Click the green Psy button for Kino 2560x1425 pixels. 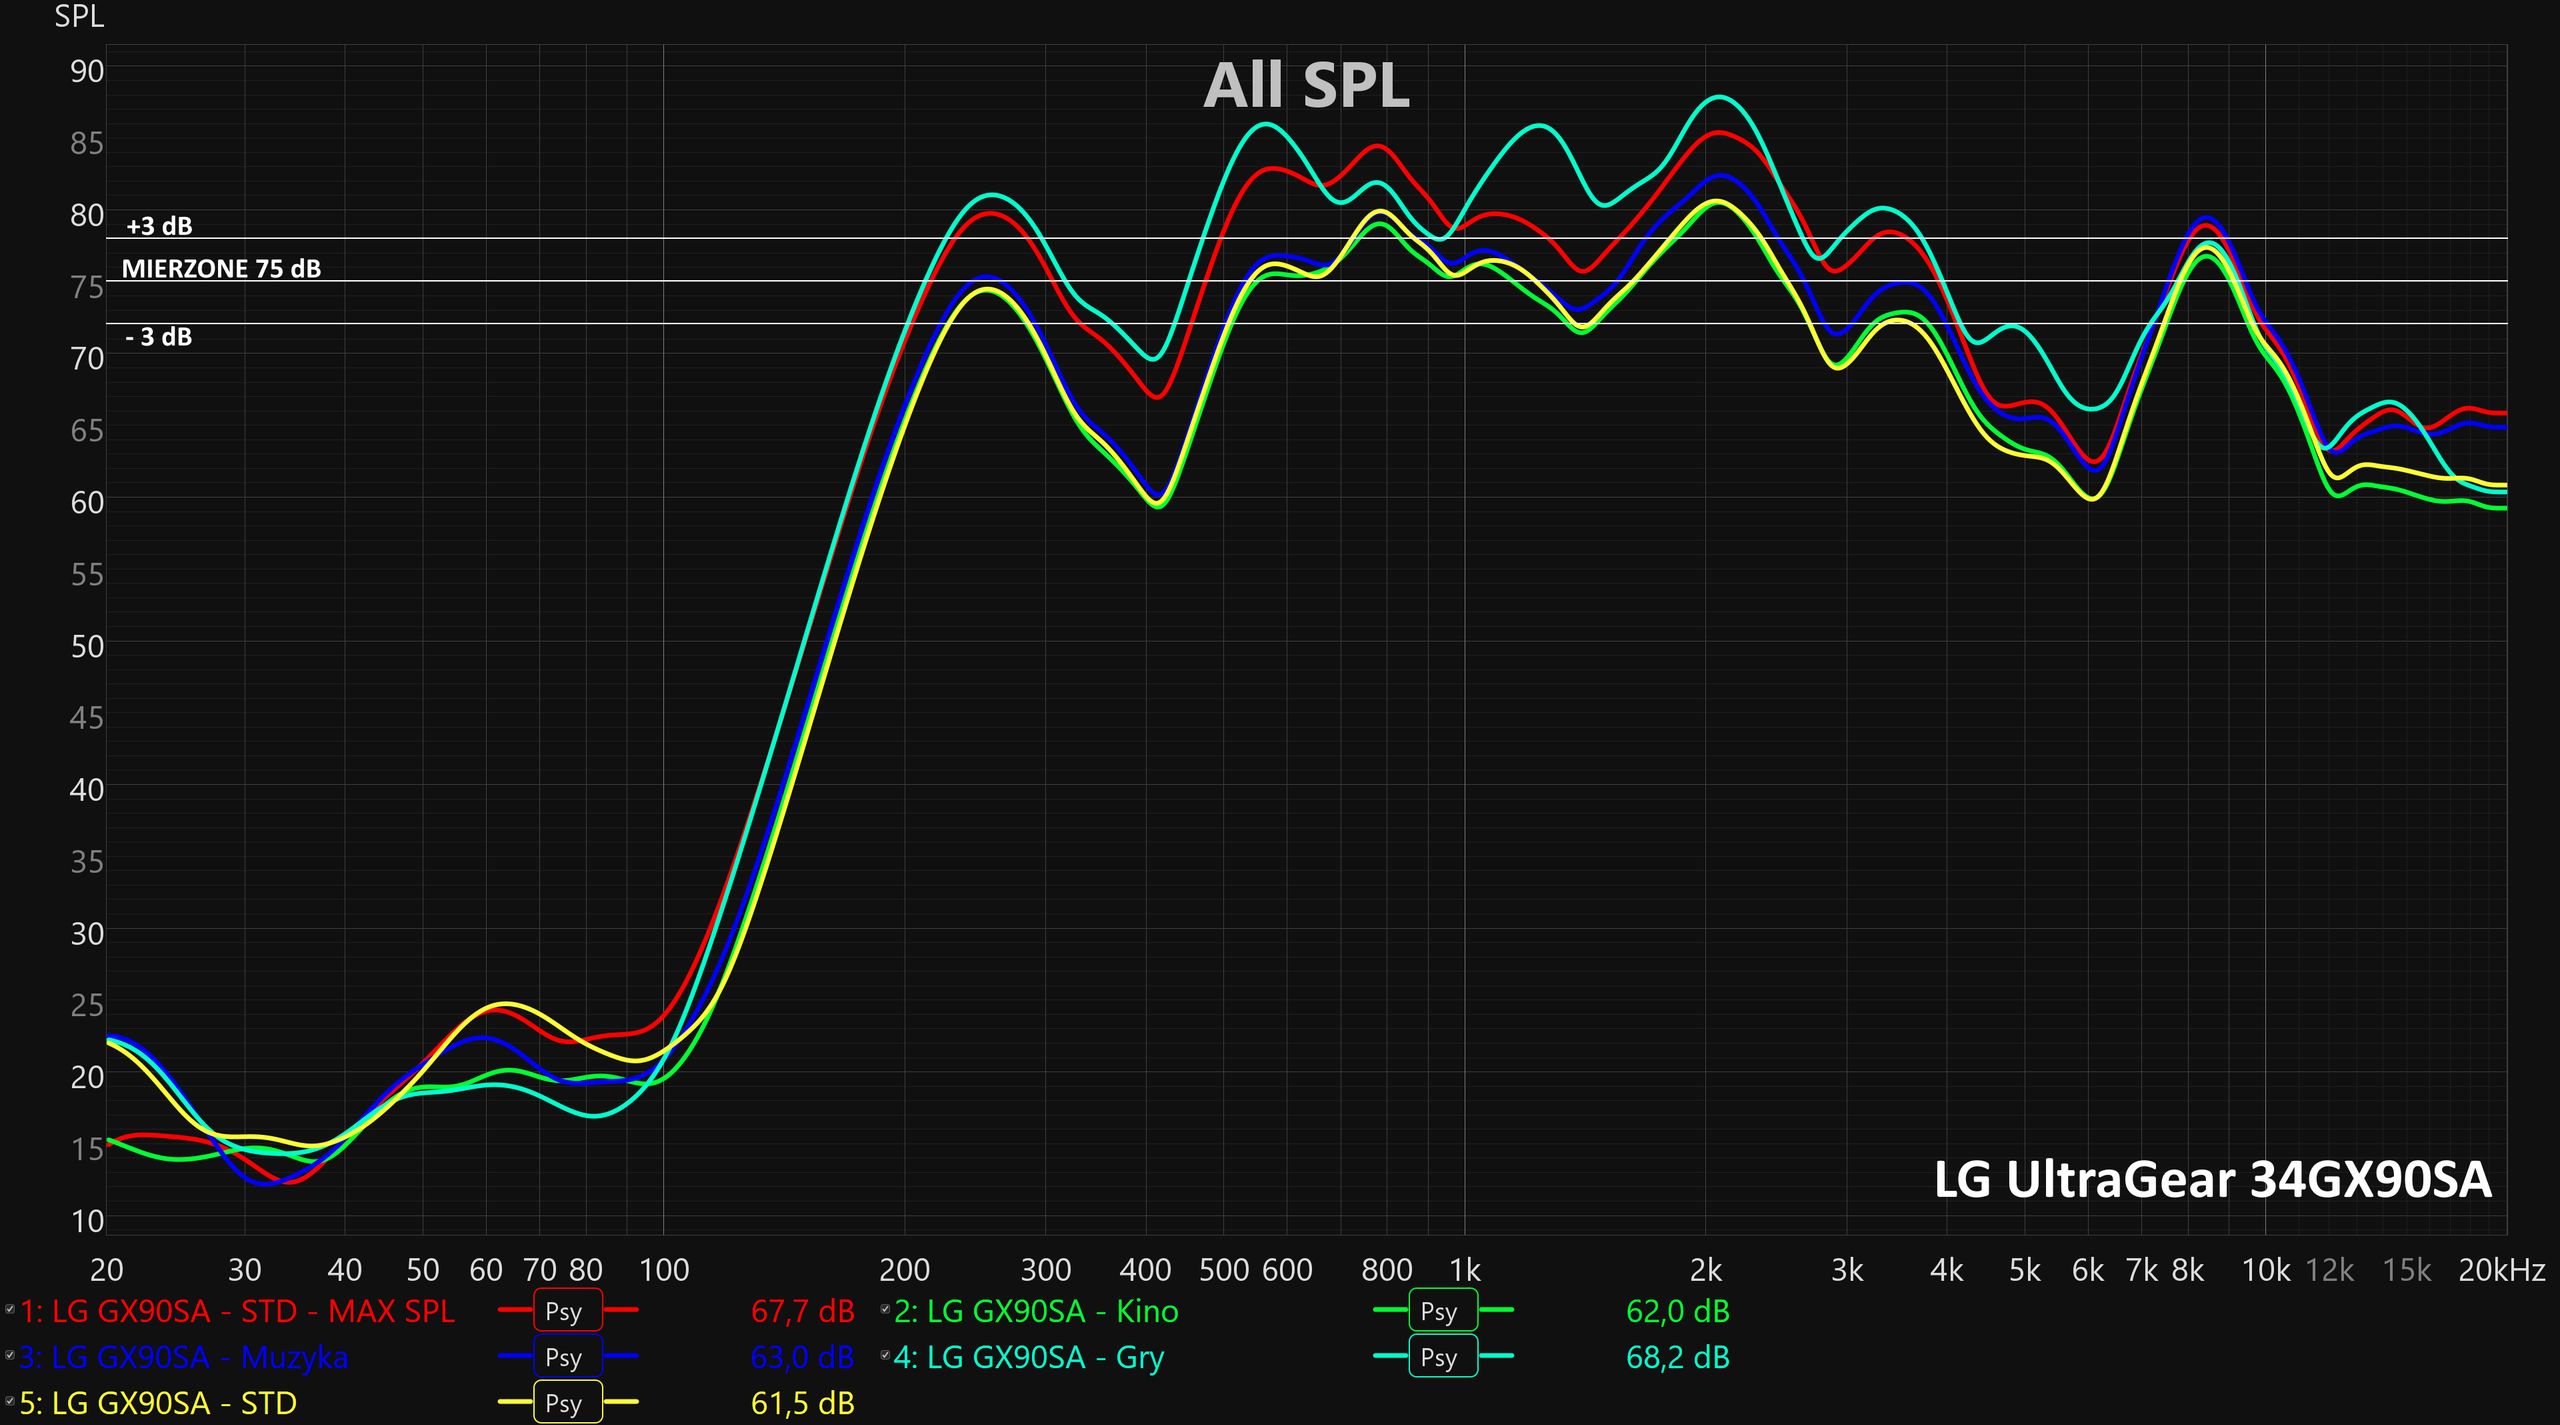(1442, 1311)
